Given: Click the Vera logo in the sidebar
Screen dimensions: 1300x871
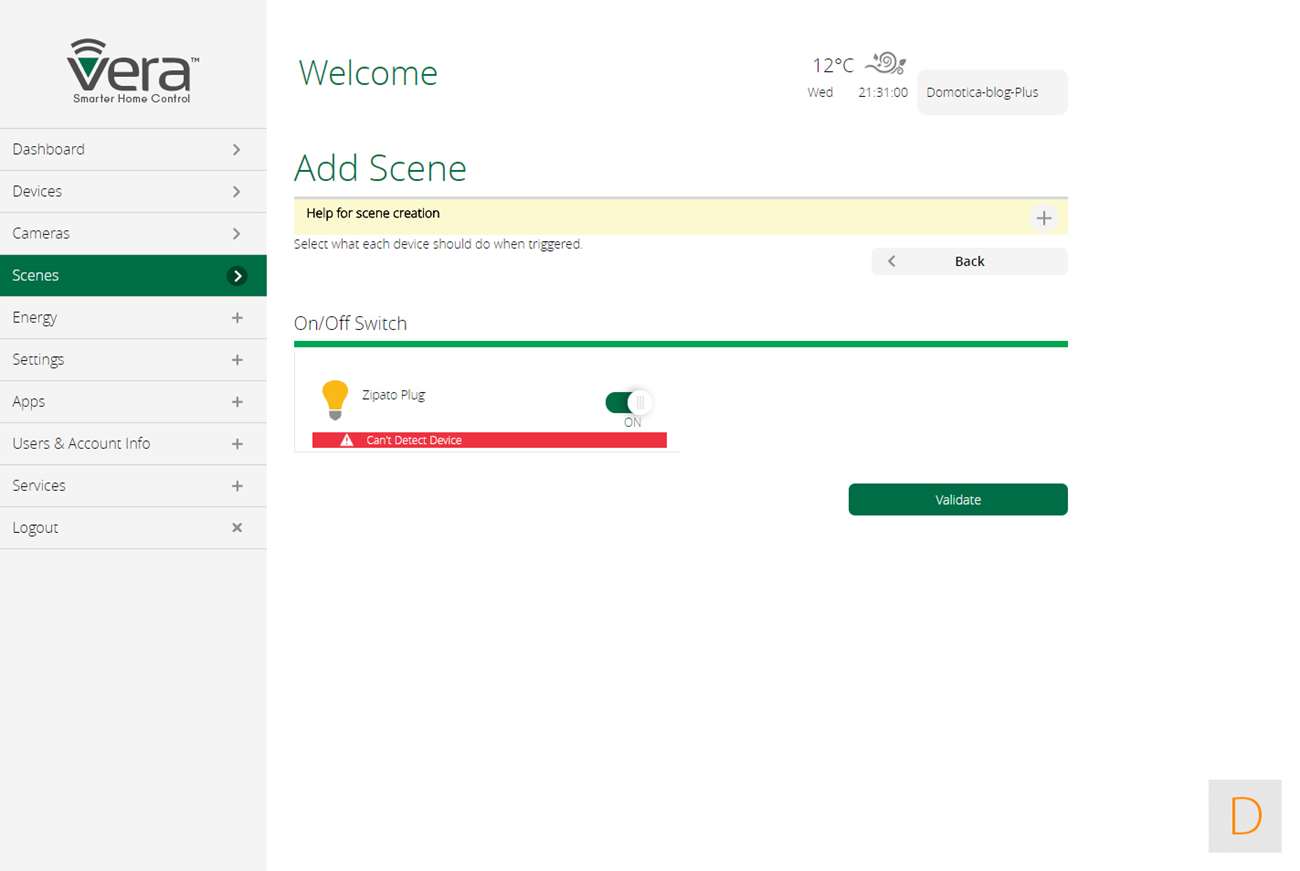Looking at the screenshot, I should click(132, 71).
